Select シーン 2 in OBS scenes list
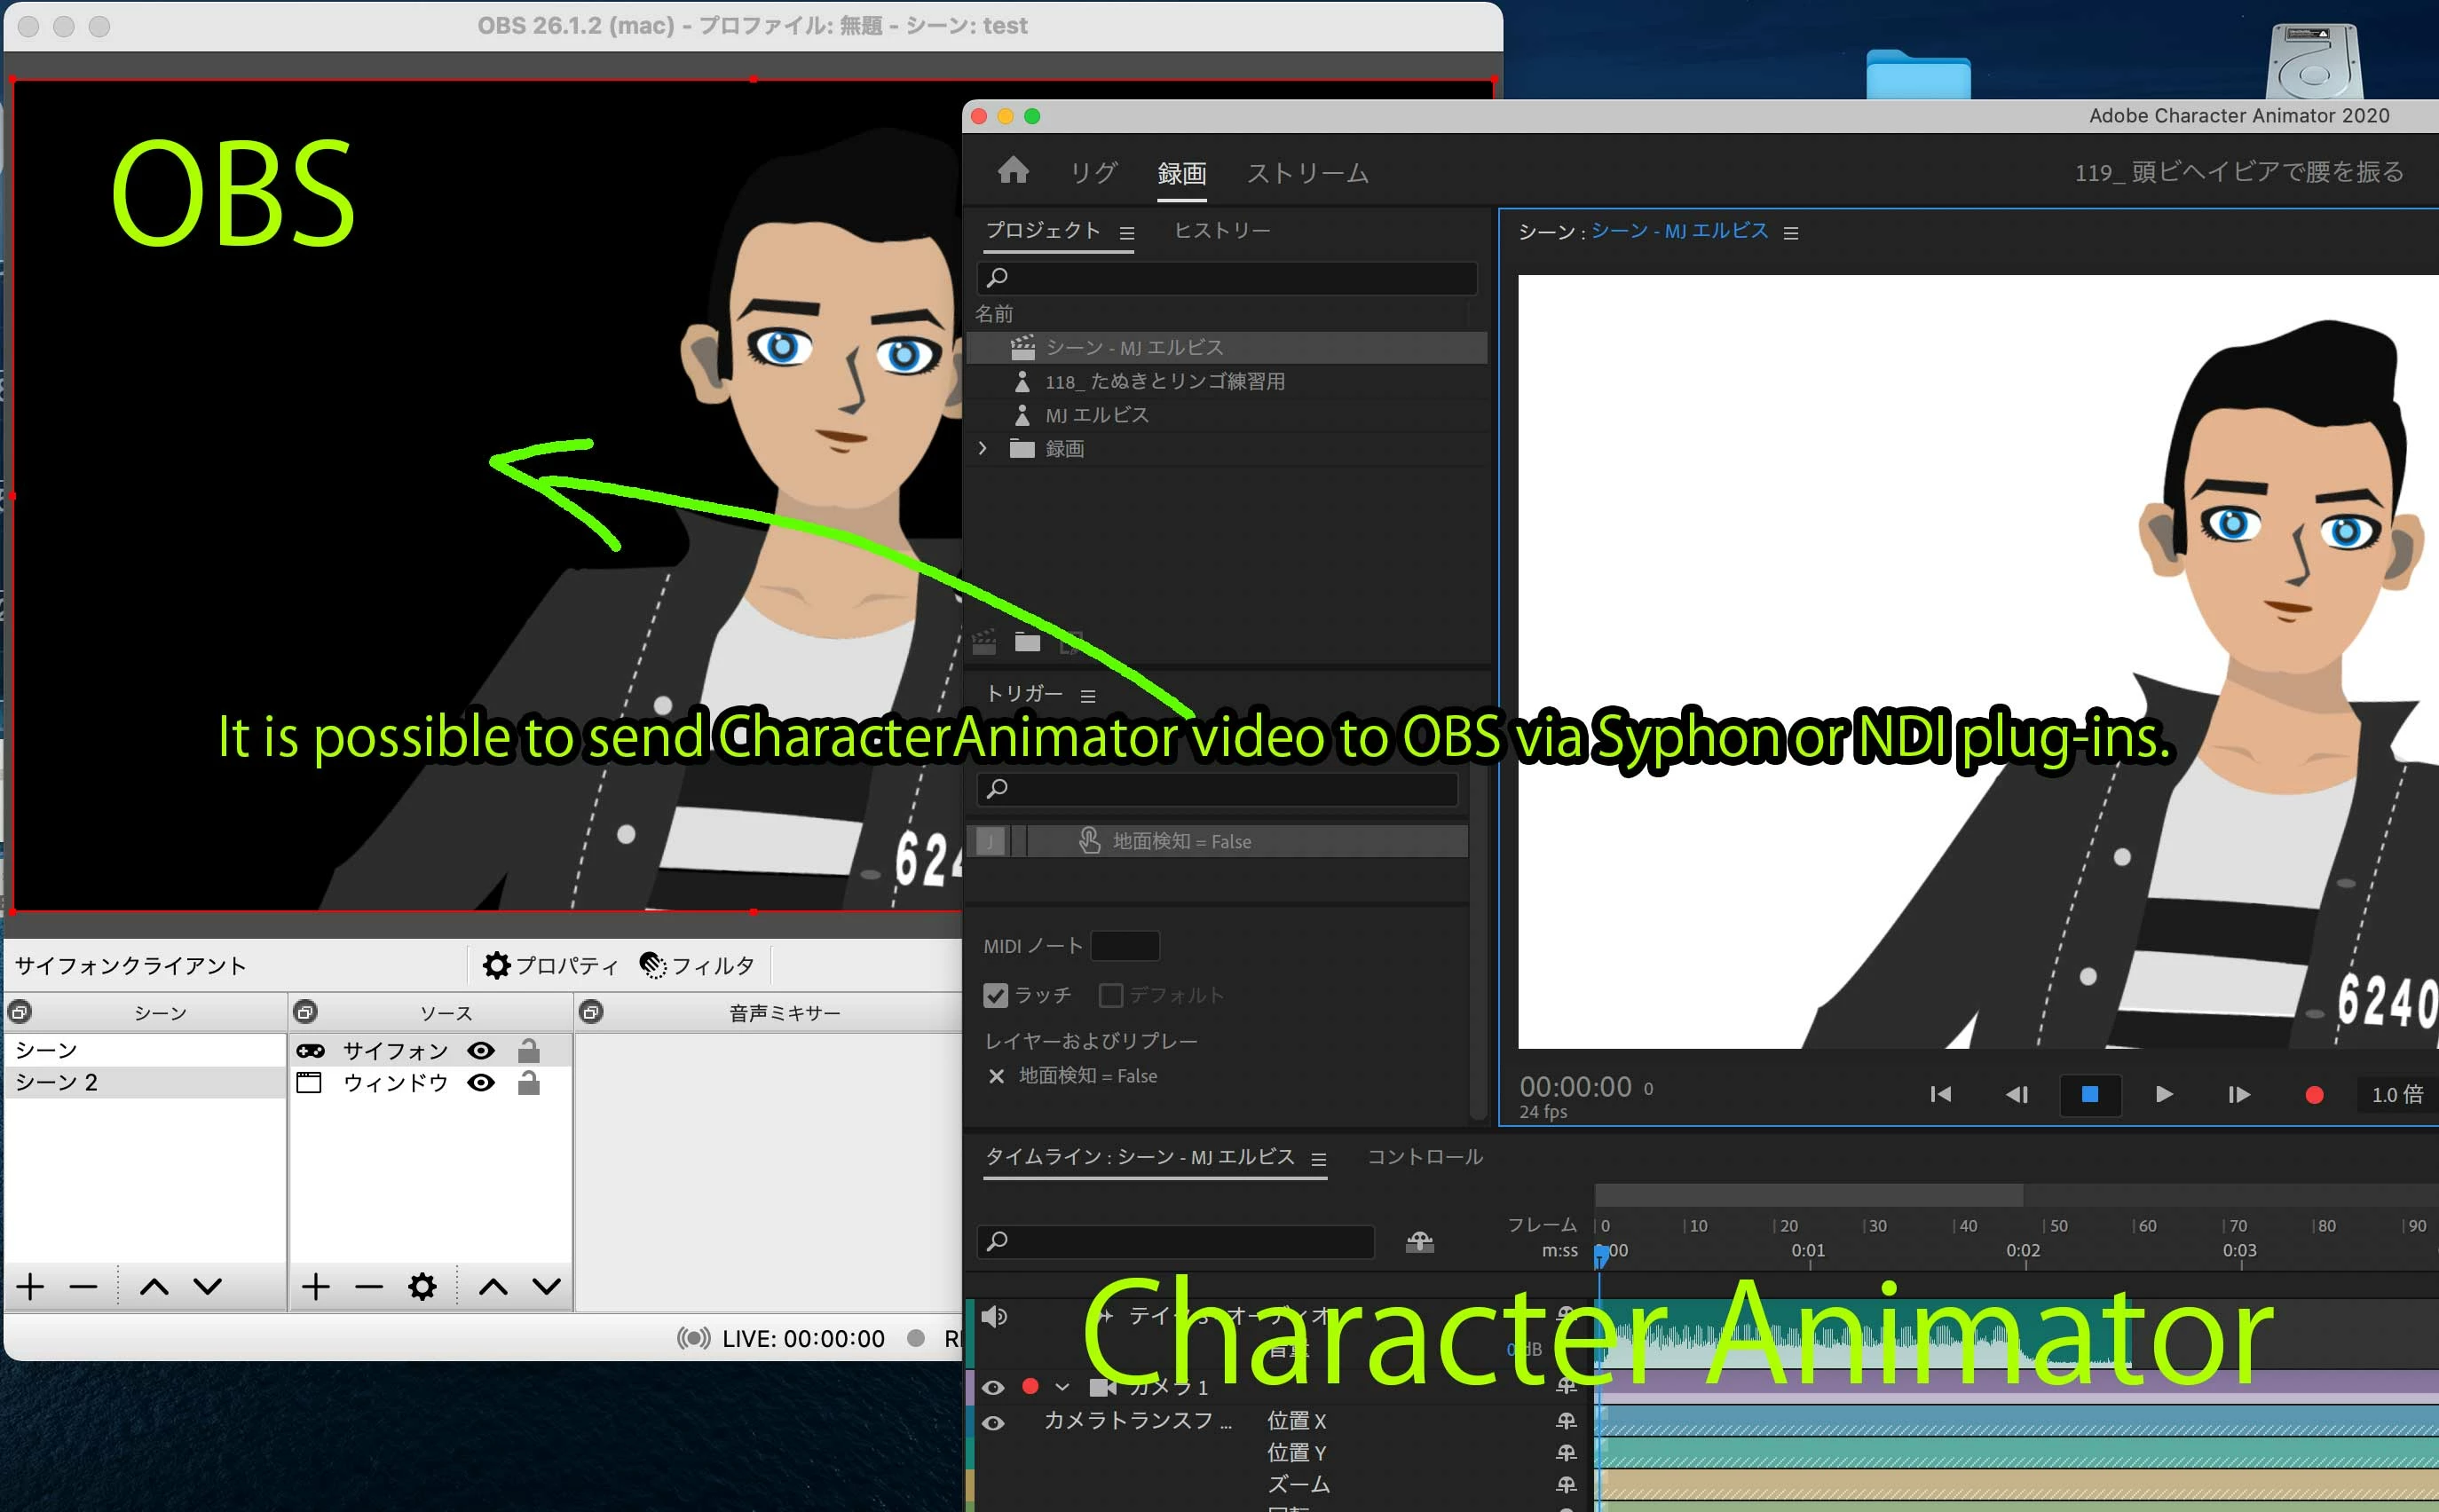The image size is (2439, 1512). tap(57, 1082)
